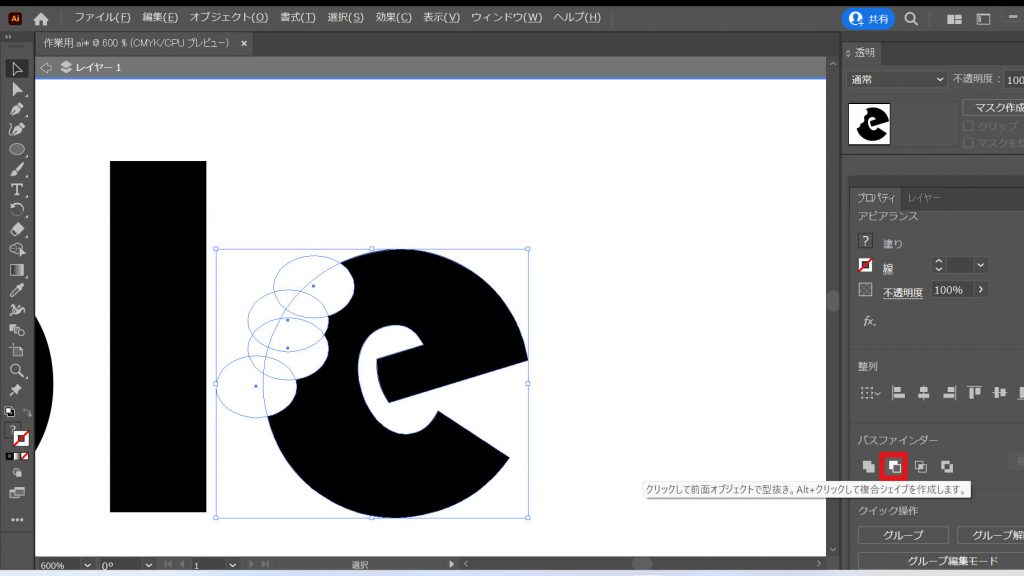
Task: Open the Align To options dropdown
Action: click(870, 392)
